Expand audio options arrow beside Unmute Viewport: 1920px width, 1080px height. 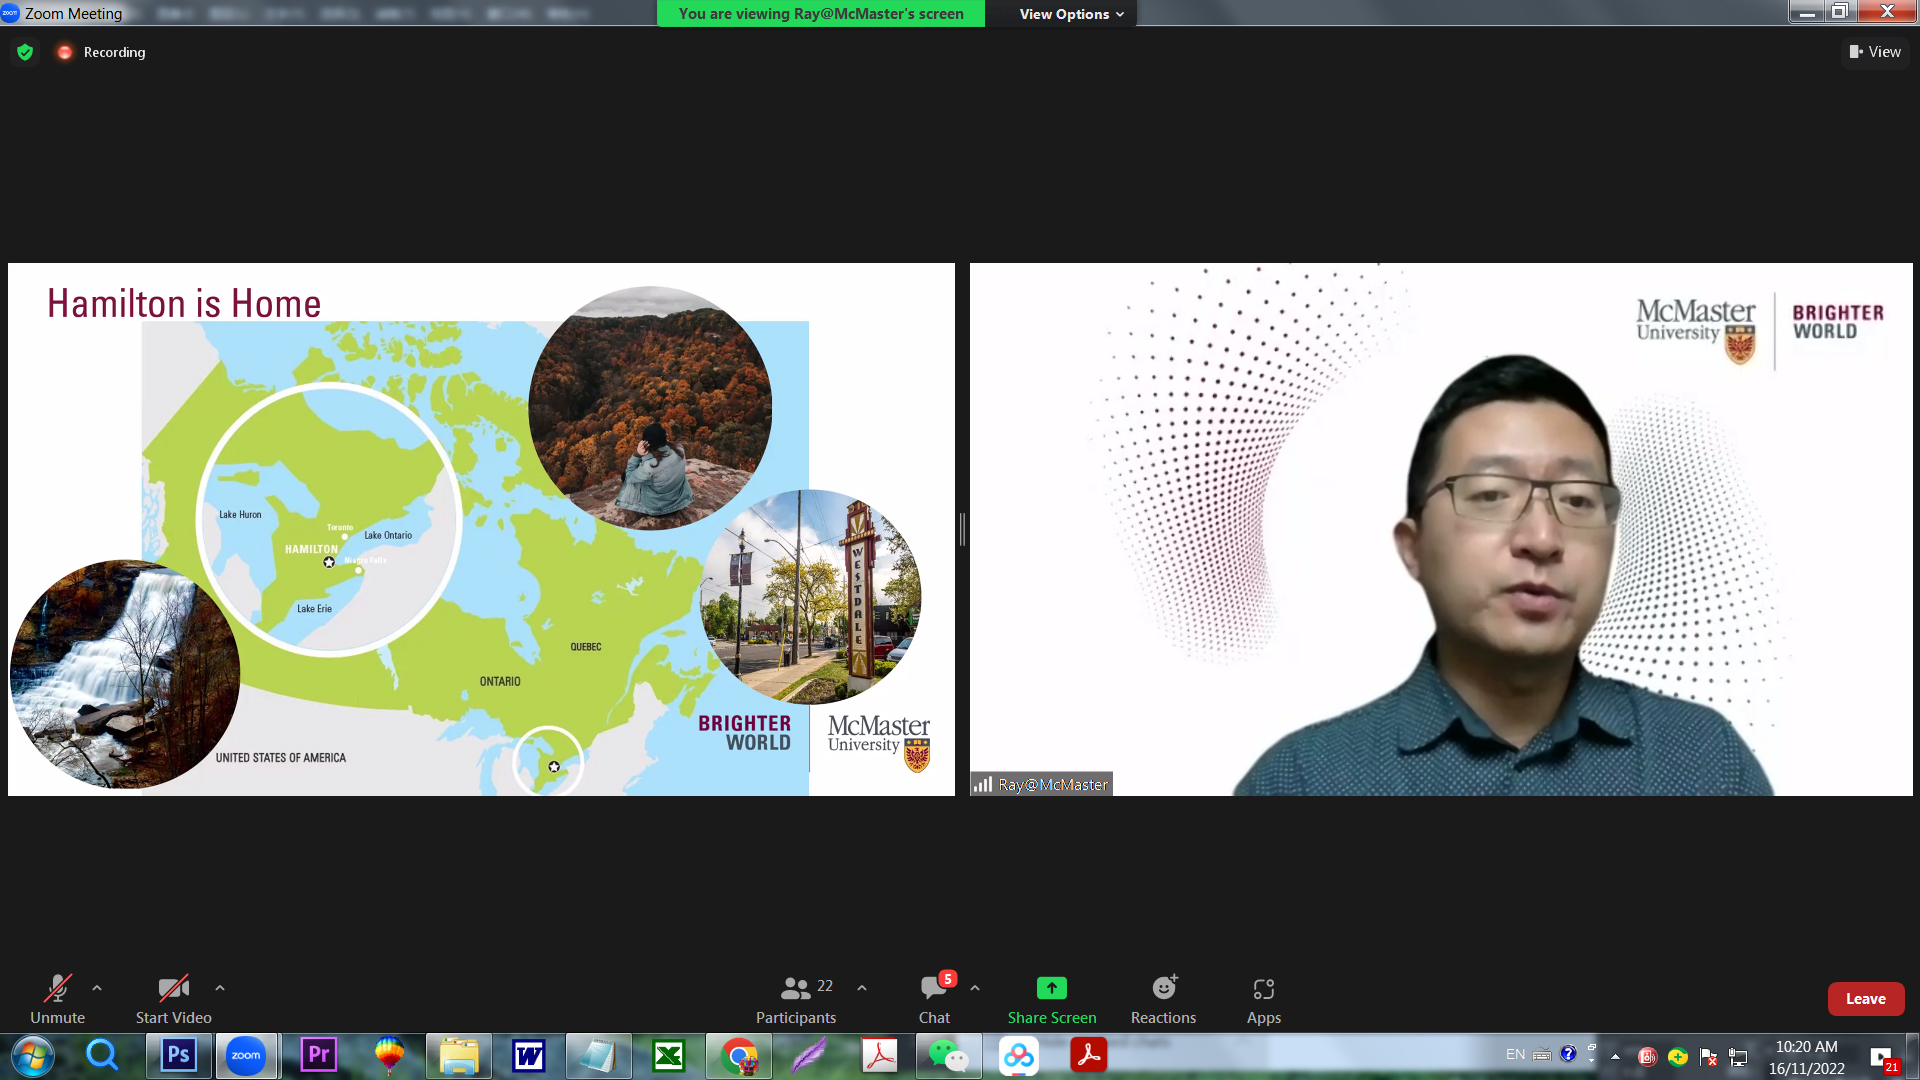pos(97,988)
